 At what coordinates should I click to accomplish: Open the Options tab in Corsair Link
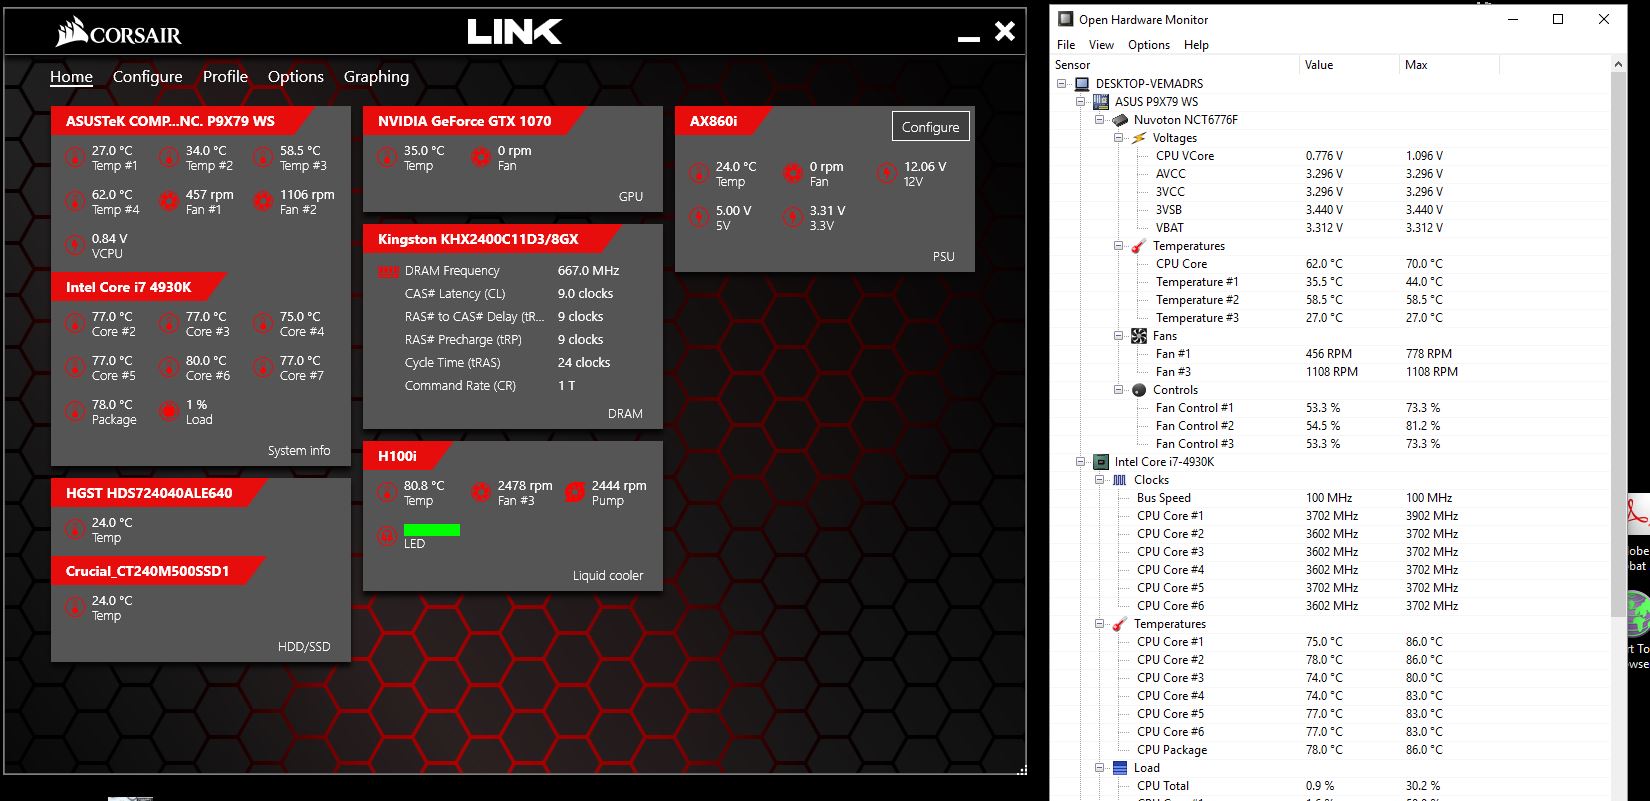tap(296, 77)
